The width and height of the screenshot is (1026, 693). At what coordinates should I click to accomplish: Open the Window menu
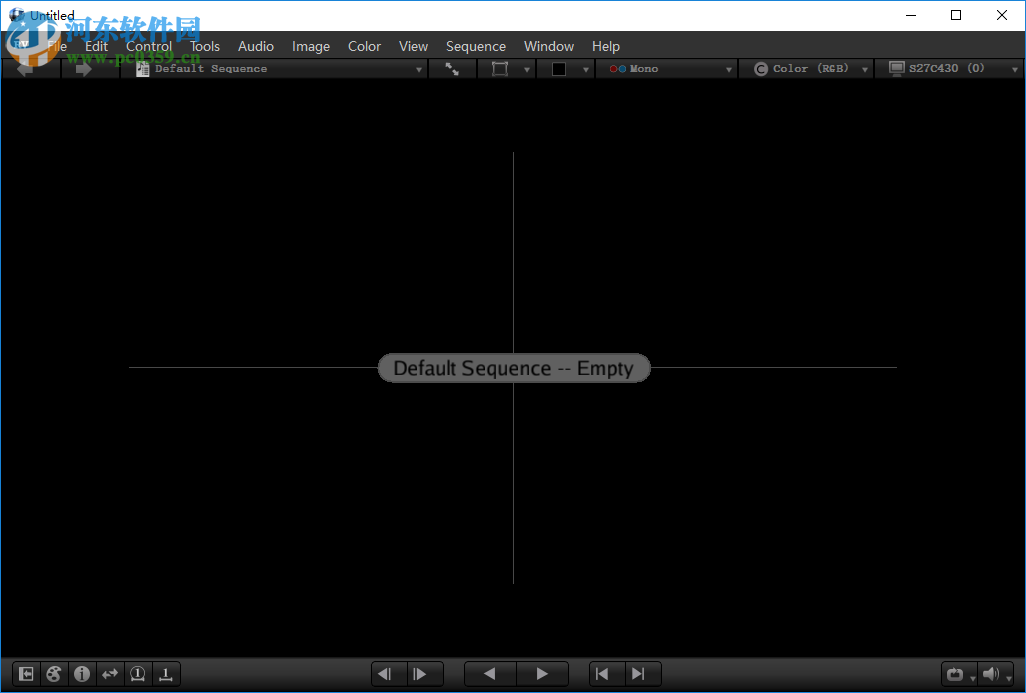point(549,46)
